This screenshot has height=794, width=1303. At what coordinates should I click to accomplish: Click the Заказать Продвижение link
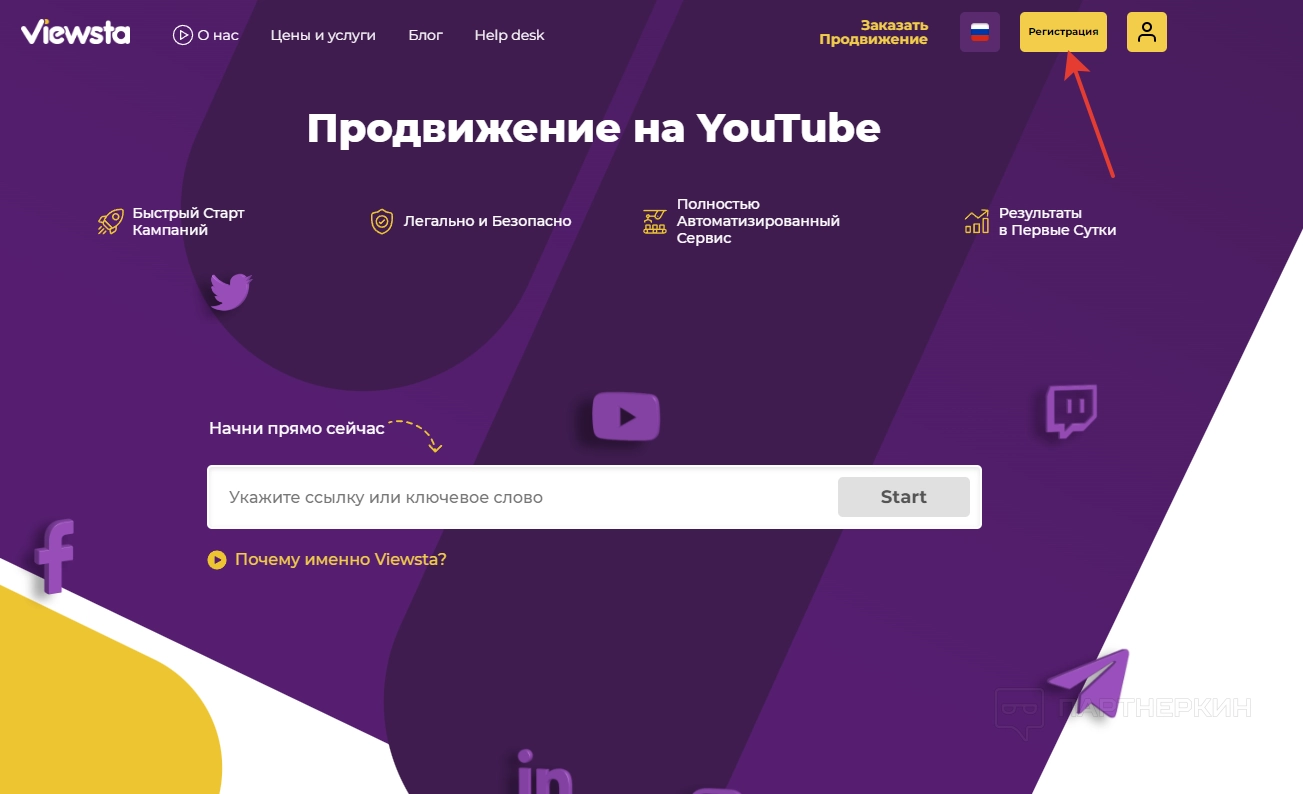(x=873, y=32)
